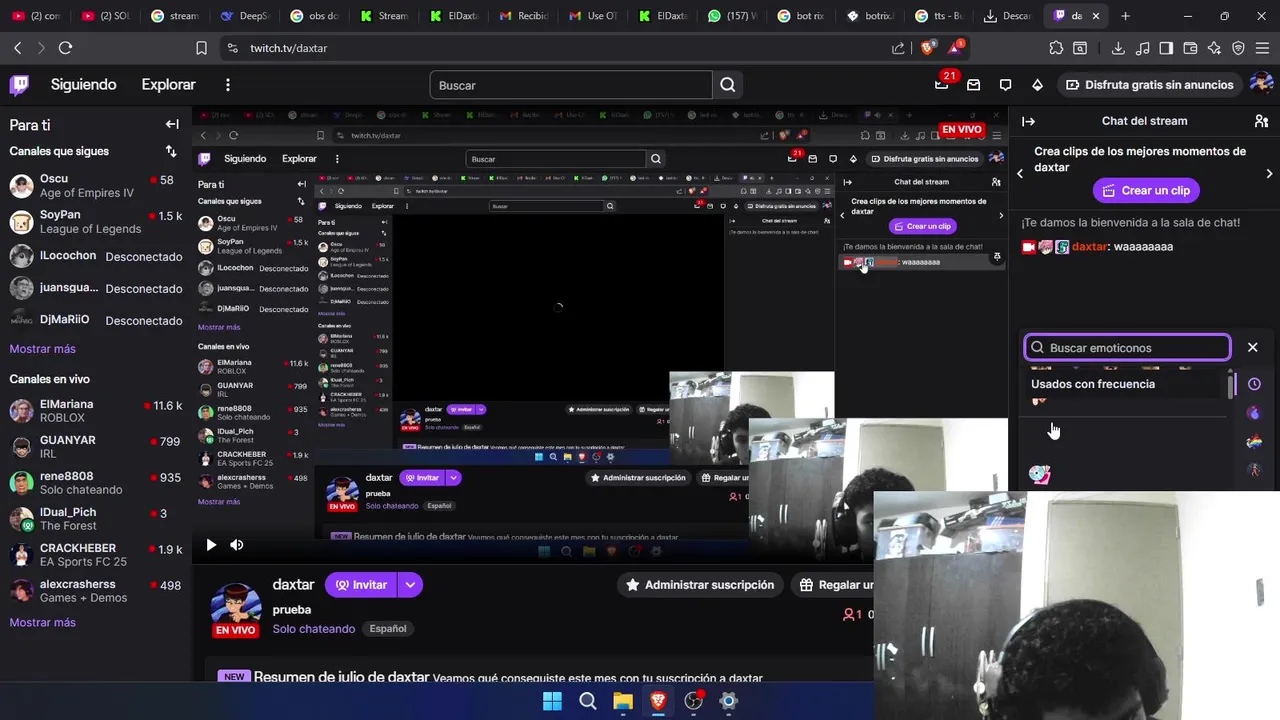Image resolution: width=1280 pixels, height=720 pixels.
Task: Click the Crear un clip button
Action: tap(1146, 190)
